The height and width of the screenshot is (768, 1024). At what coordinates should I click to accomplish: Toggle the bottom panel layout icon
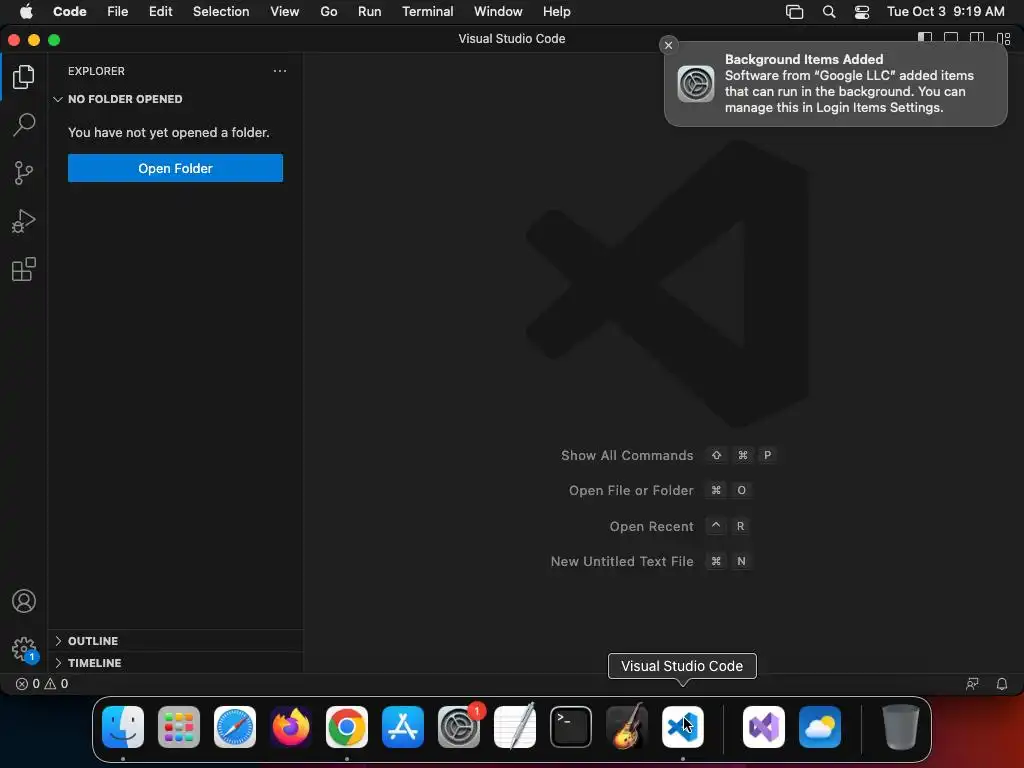click(951, 39)
